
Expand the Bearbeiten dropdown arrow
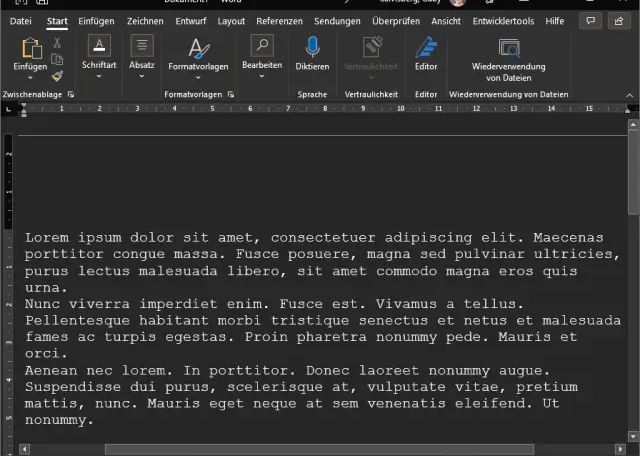coord(262,76)
